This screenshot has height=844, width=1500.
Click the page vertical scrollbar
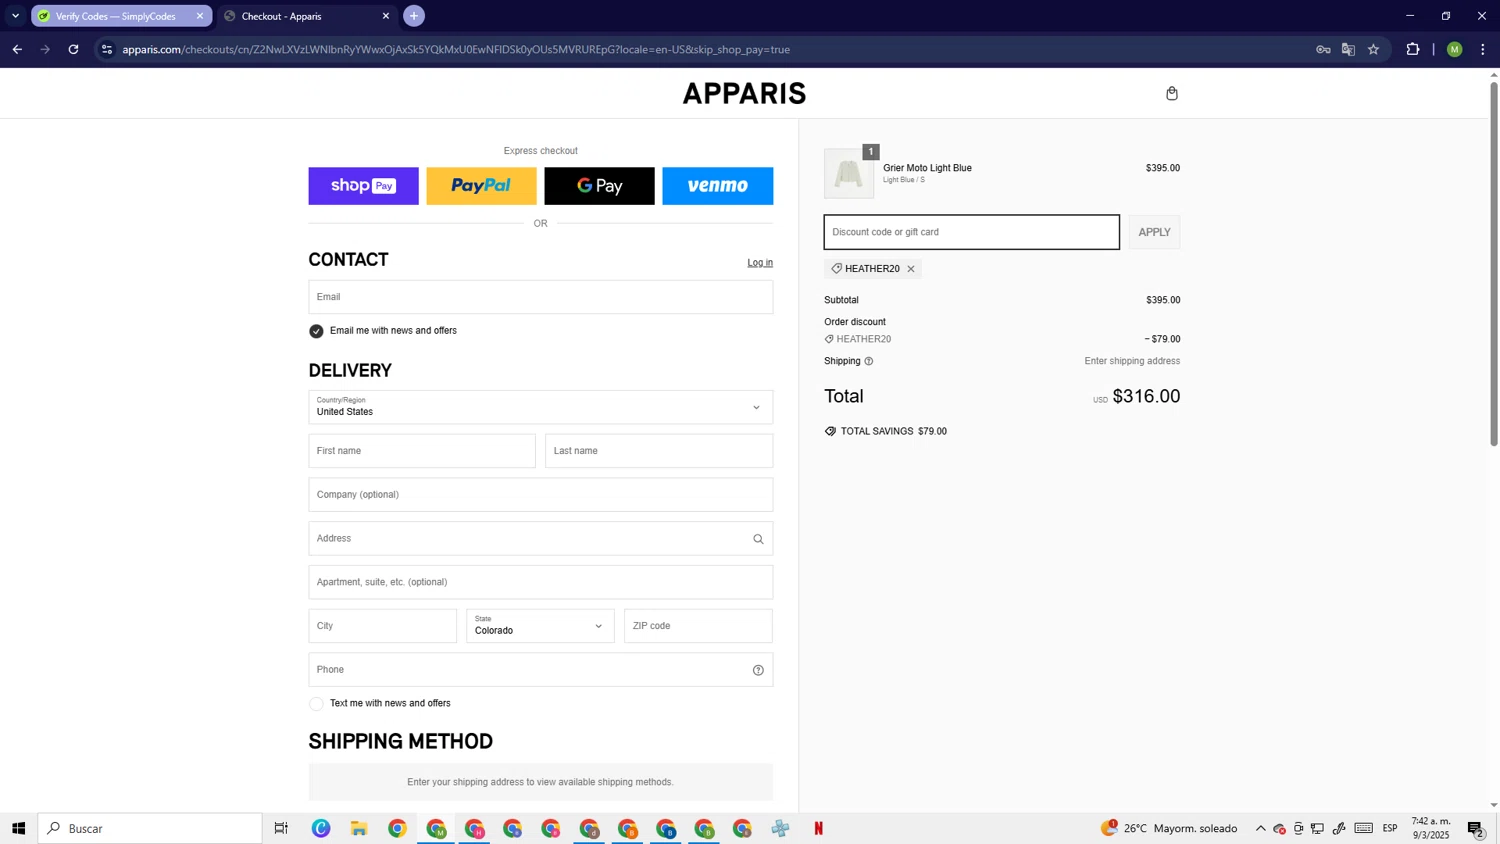1494,264
